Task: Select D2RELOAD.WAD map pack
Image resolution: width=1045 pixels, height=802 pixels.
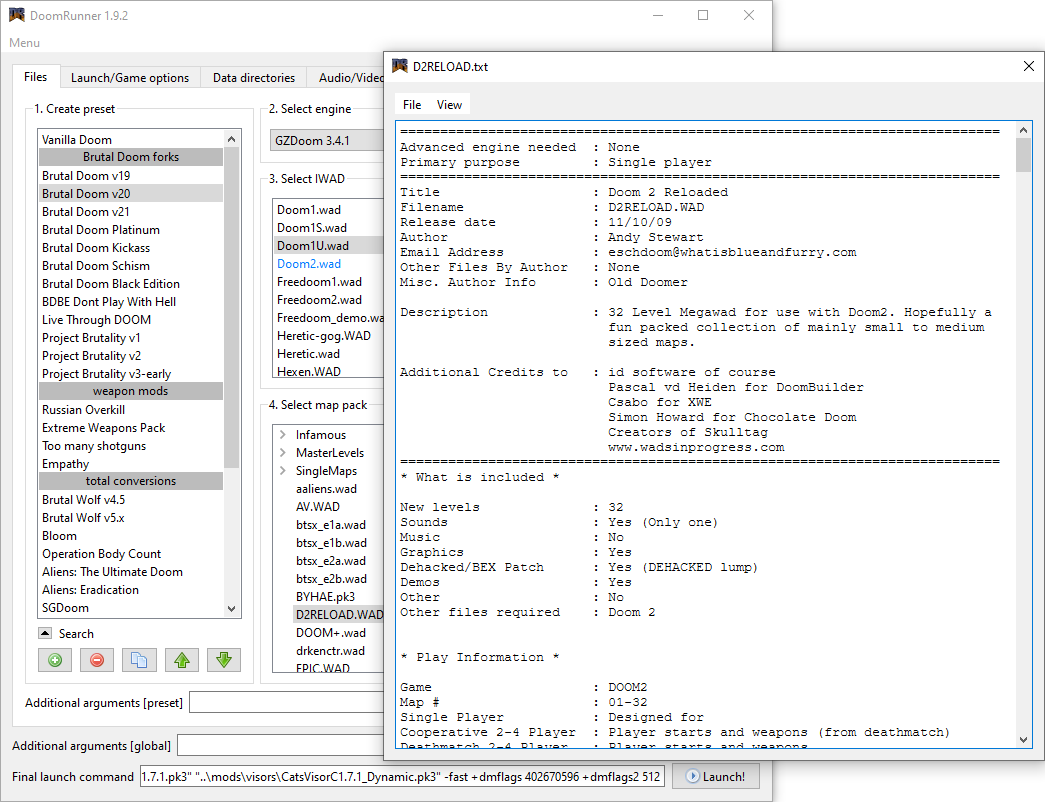Action: pos(339,615)
